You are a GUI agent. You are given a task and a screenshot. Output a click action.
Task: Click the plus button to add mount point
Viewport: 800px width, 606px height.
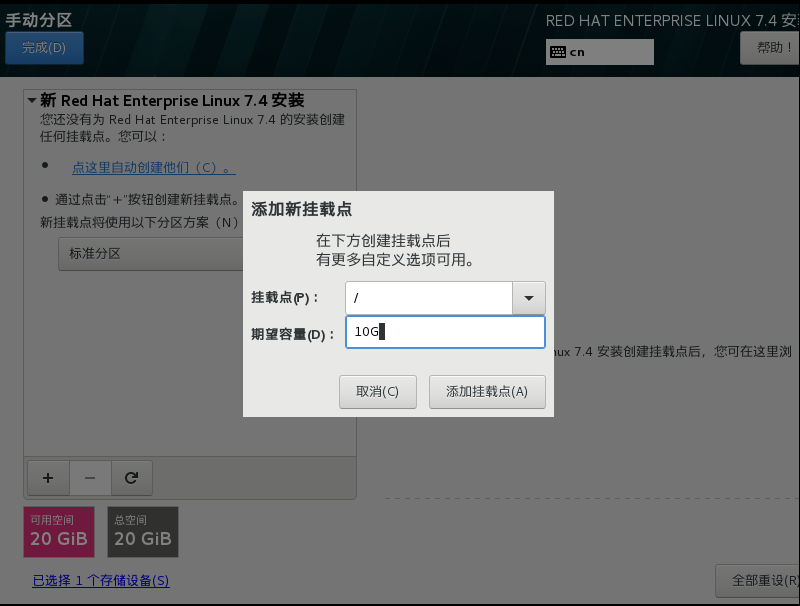48,478
